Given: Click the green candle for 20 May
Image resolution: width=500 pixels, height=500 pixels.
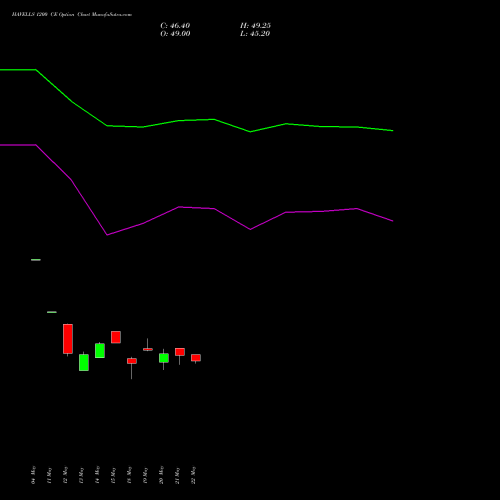Looking at the screenshot, I should pyautogui.click(x=164, y=358).
